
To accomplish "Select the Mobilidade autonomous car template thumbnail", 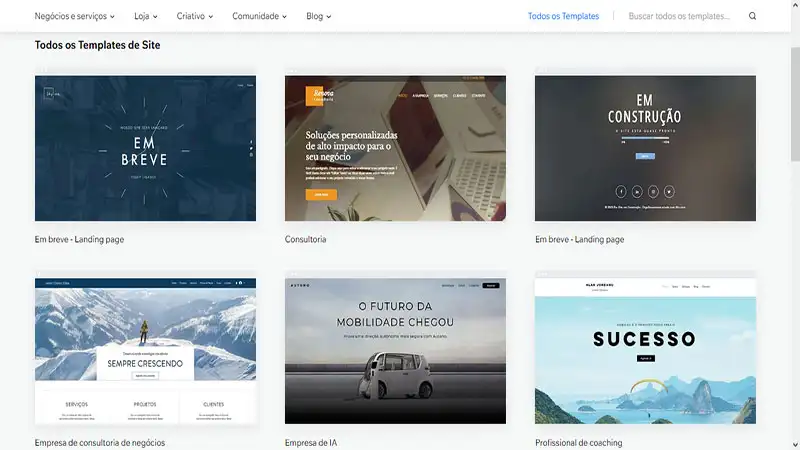I will 395,351.
